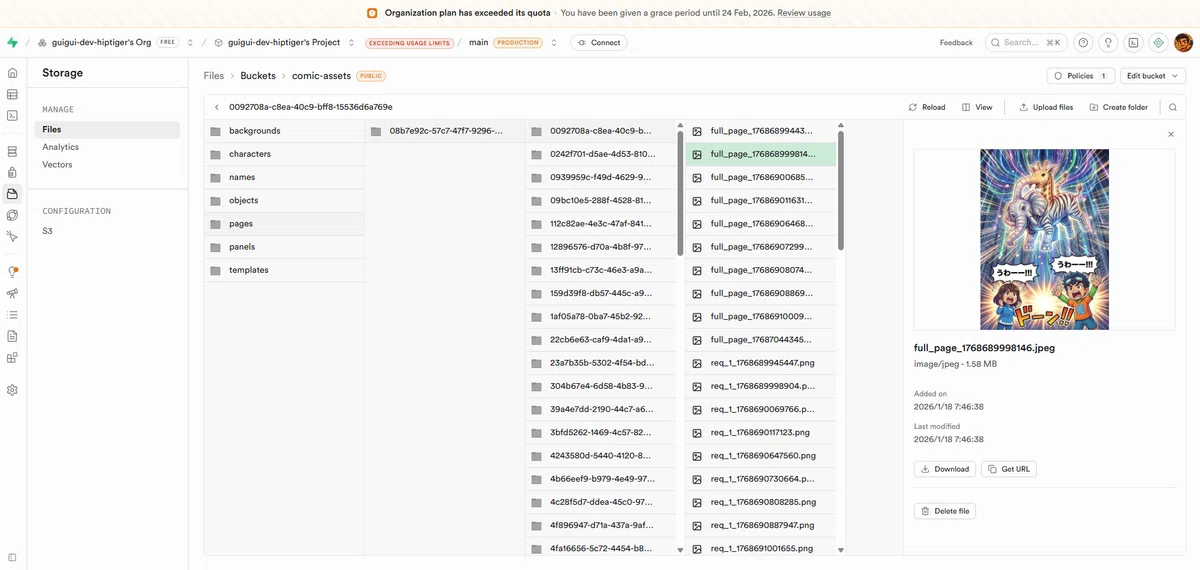Click the file explorer search magnifier icon
The width and height of the screenshot is (1200, 570).
coord(1173,107)
